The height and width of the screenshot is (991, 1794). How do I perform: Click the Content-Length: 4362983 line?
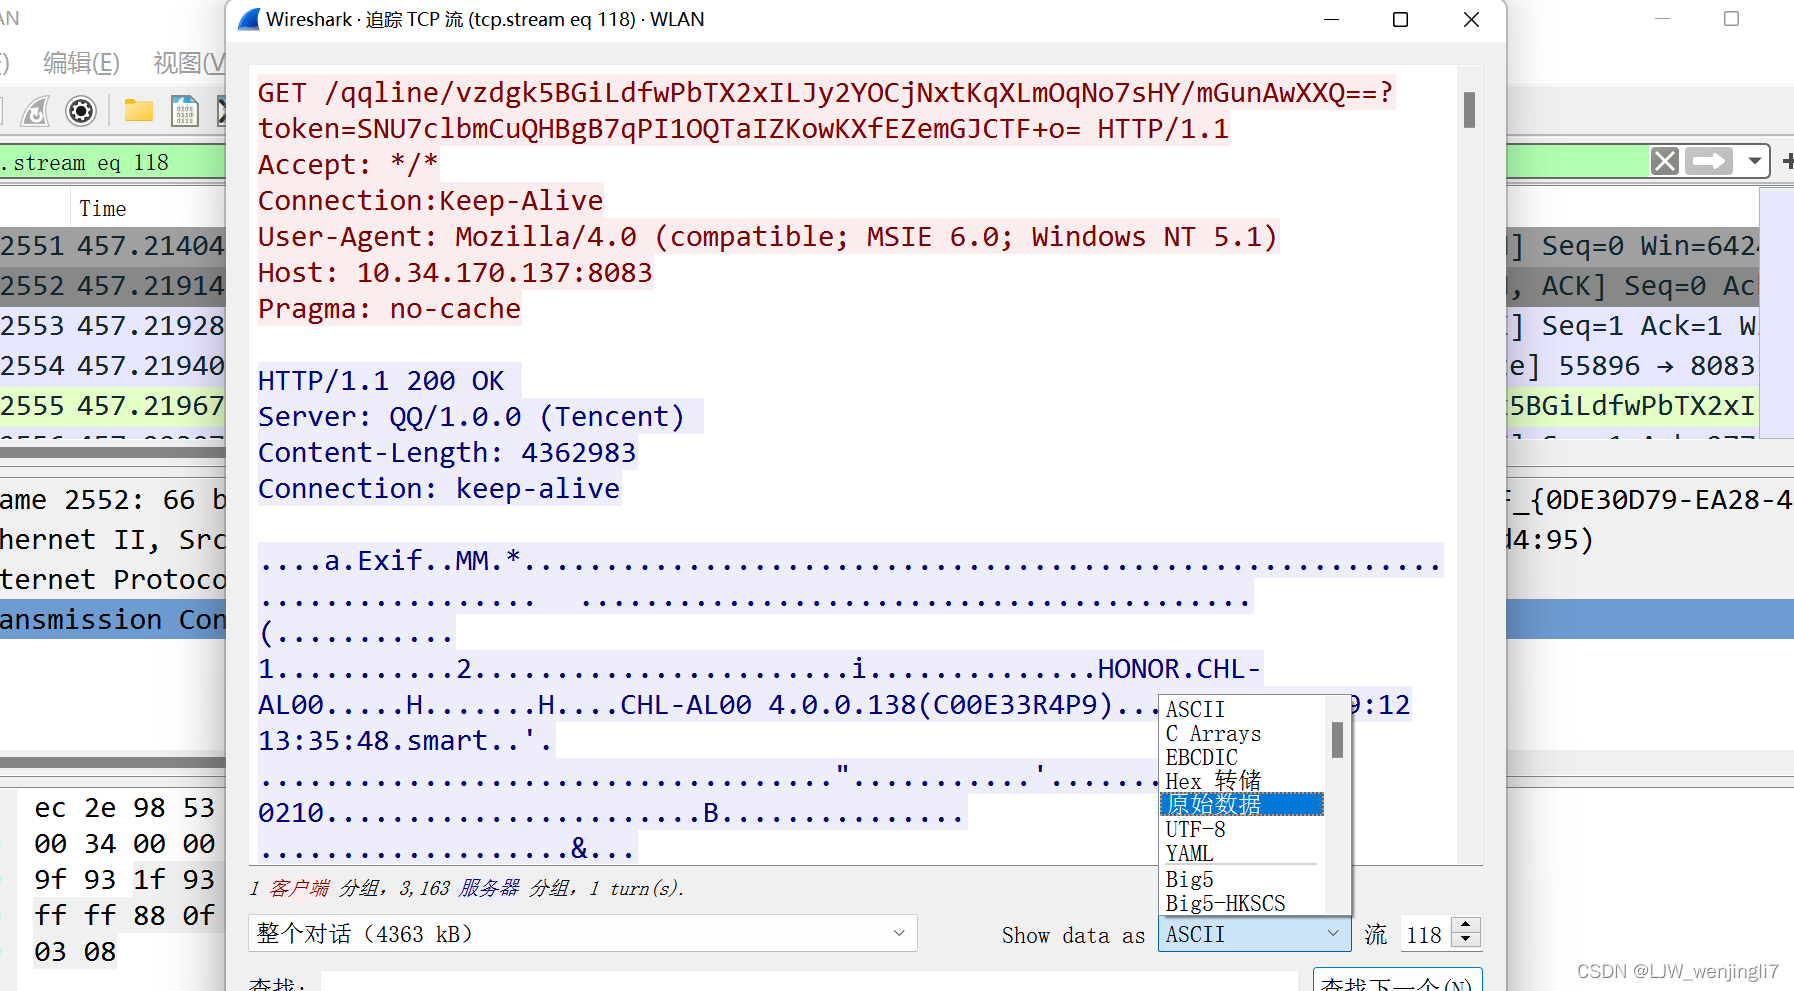point(447,452)
